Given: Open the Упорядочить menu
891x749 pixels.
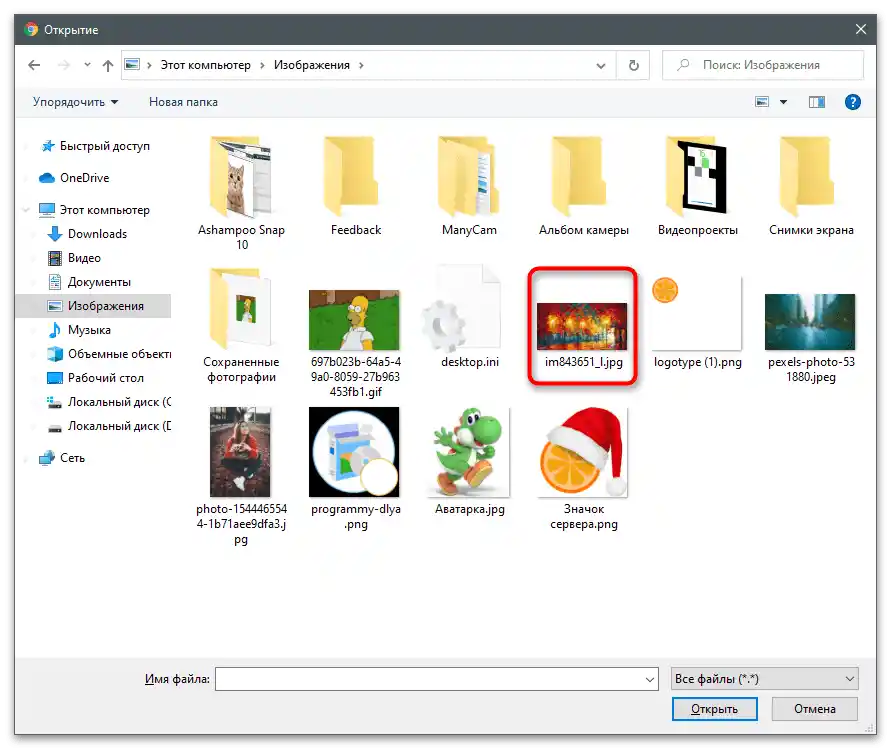Looking at the screenshot, I should (75, 102).
